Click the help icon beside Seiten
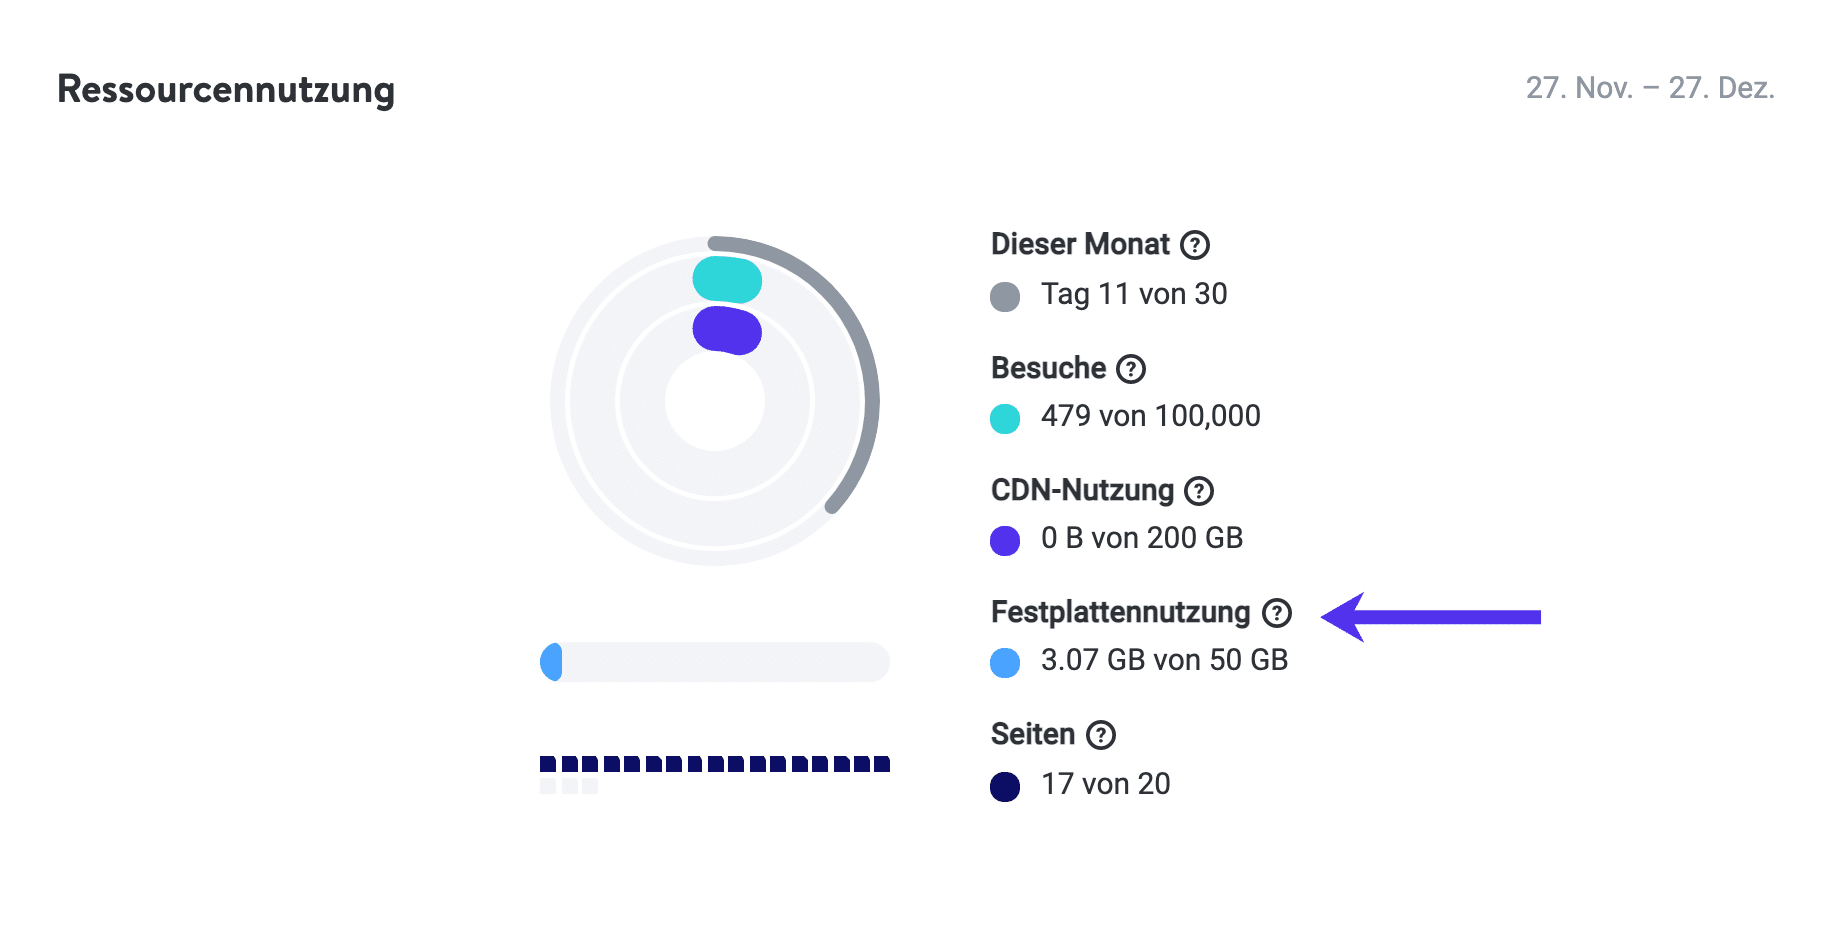 point(1101,735)
